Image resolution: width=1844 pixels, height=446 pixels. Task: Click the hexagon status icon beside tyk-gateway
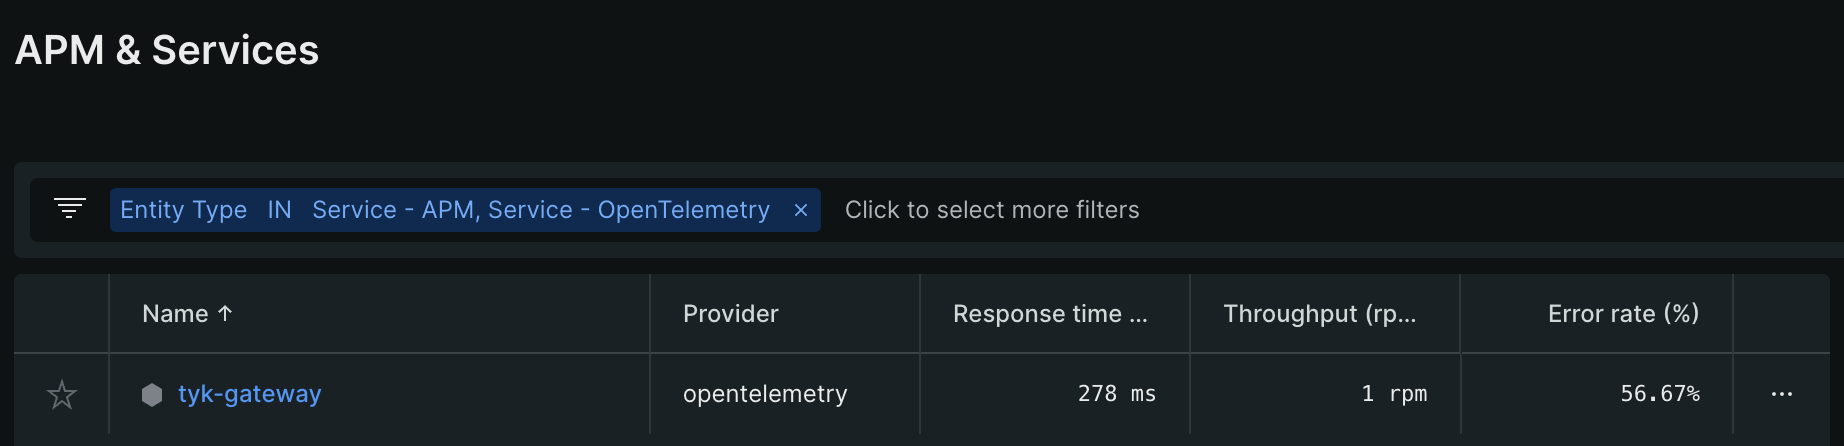coord(152,395)
